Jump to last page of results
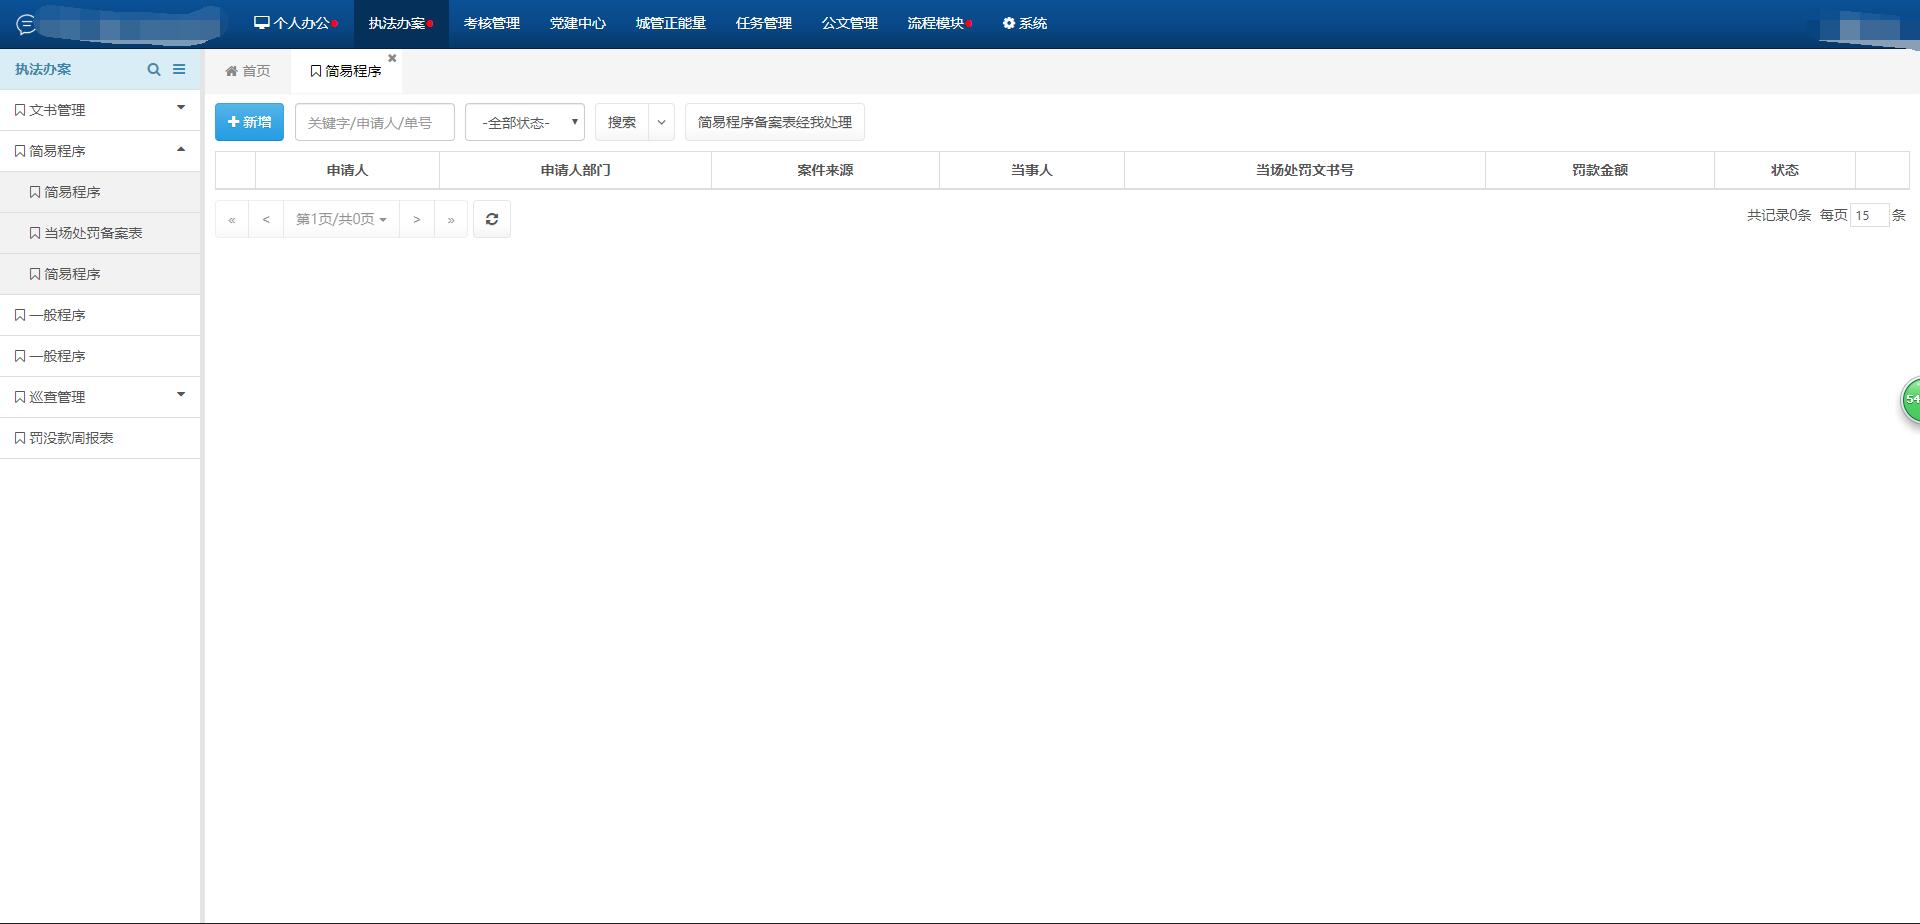This screenshot has height=924, width=1920. [451, 219]
